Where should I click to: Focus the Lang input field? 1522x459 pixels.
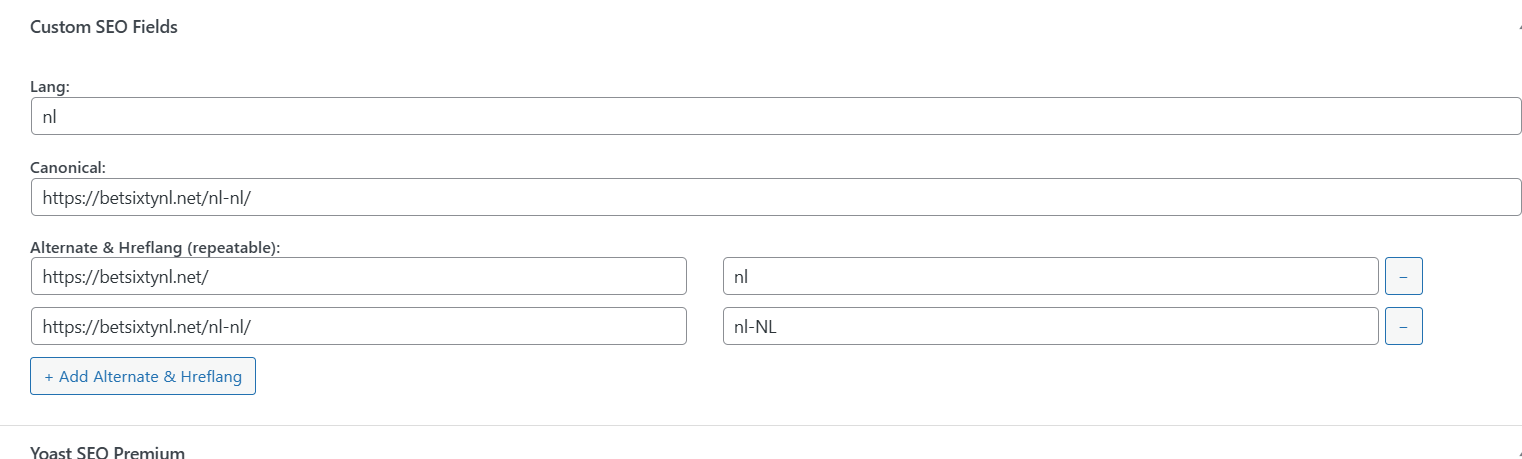pos(776,116)
